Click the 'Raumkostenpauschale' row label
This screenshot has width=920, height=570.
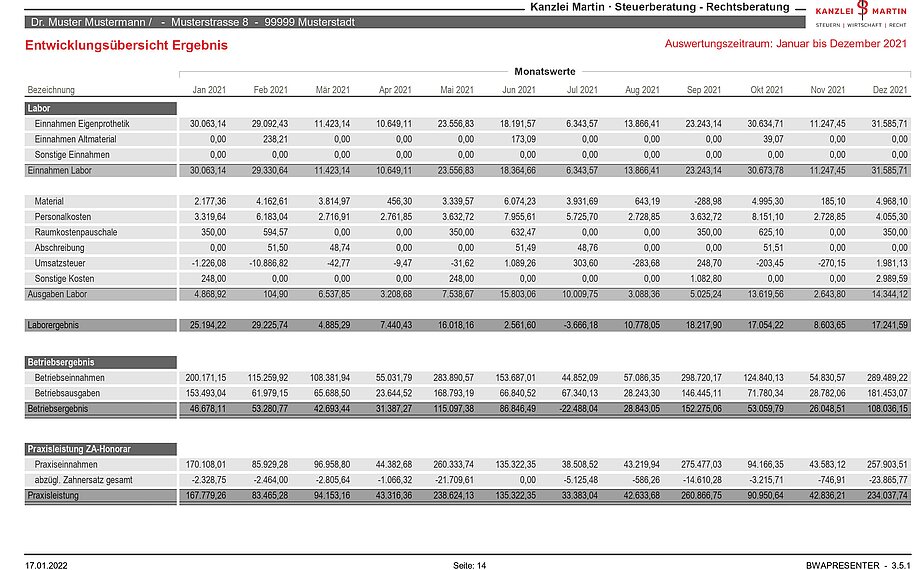pyautogui.click(x=76, y=232)
